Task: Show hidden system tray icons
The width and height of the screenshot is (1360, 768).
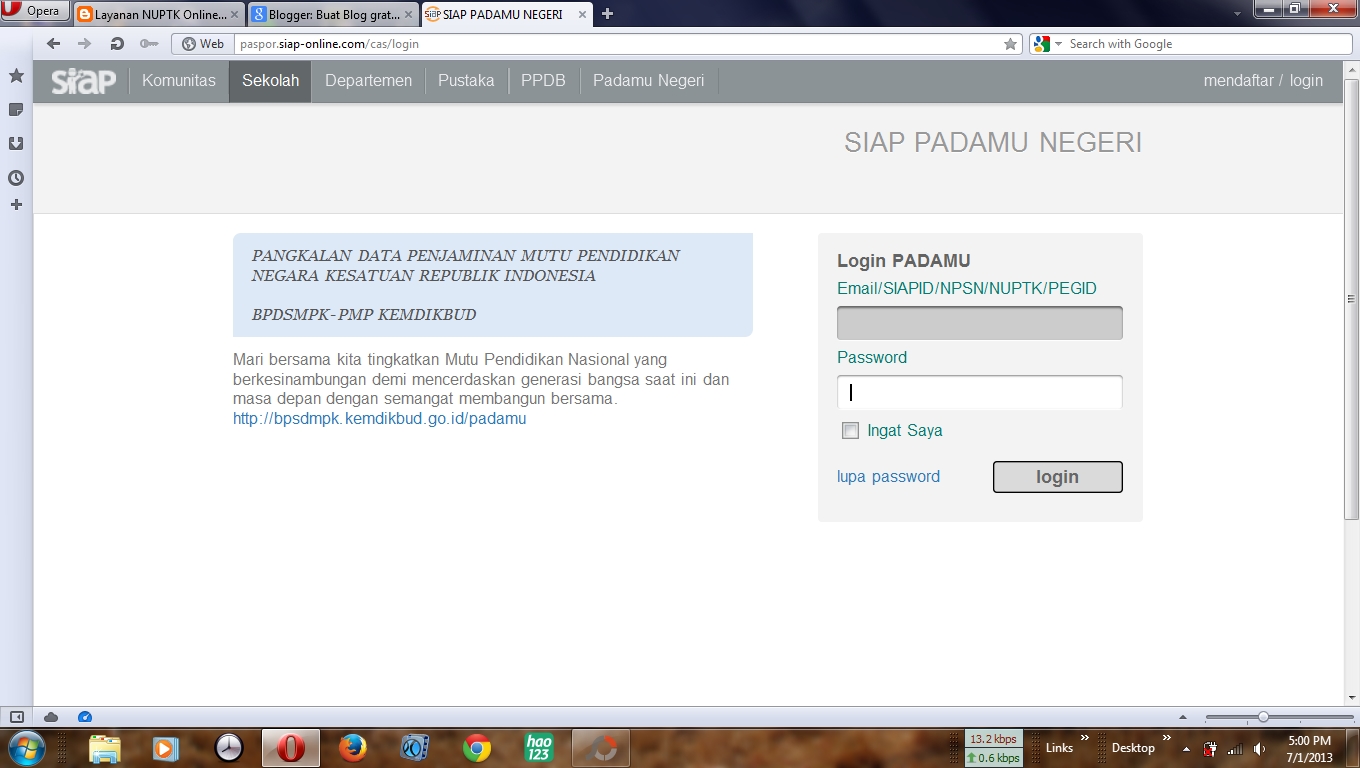Action: [1186, 749]
